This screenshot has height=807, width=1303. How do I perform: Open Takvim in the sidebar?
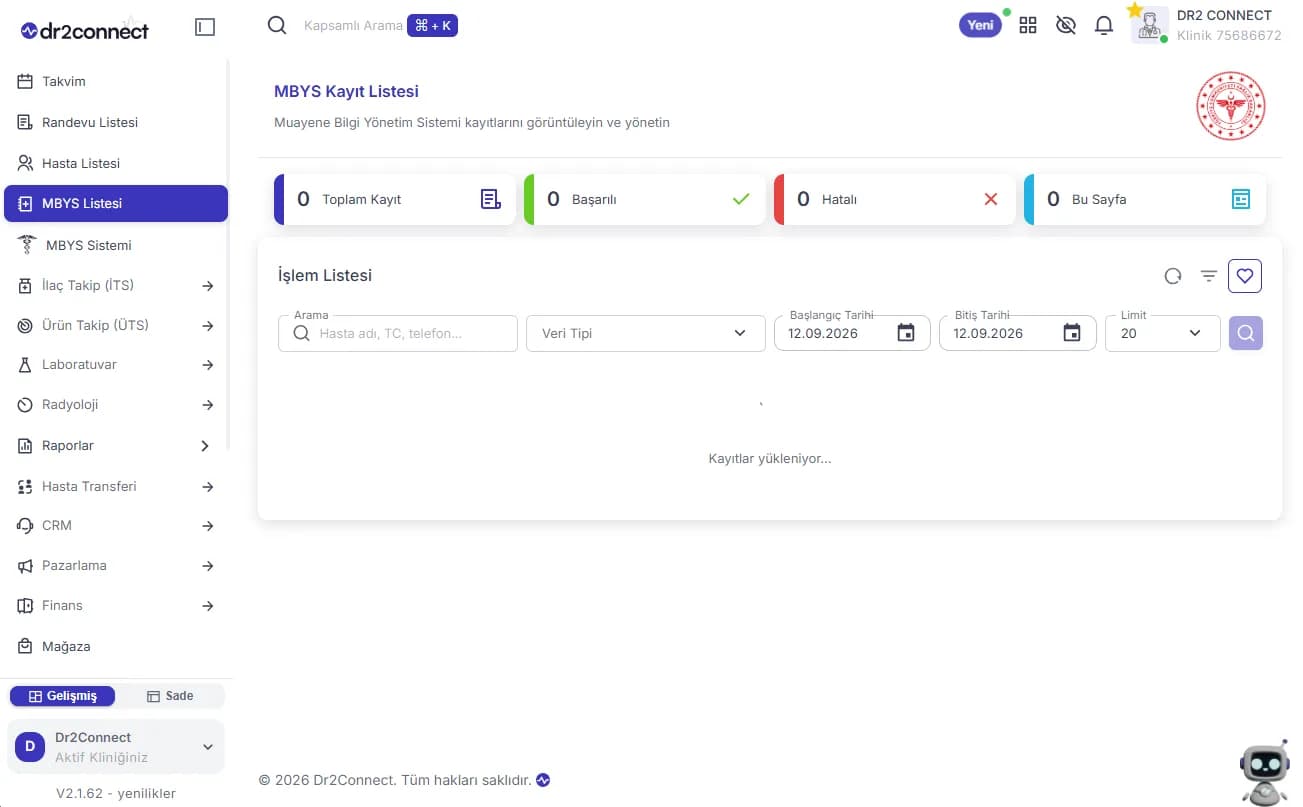pyautogui.click(x=116, y=82)
